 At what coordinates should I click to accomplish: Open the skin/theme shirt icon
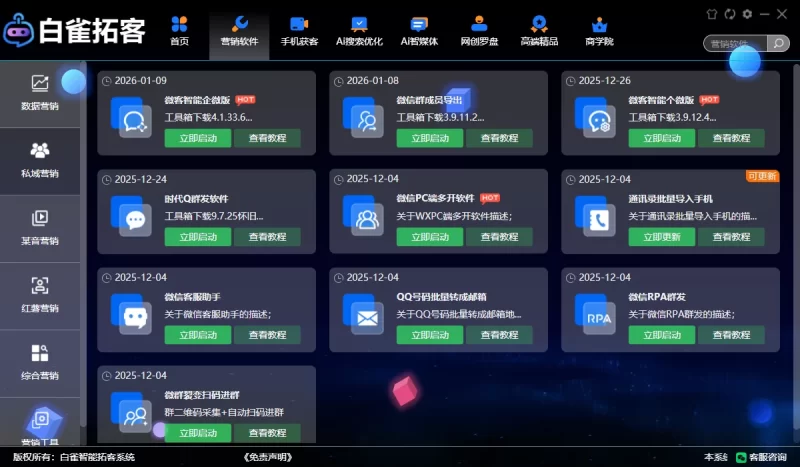(712, 14)
